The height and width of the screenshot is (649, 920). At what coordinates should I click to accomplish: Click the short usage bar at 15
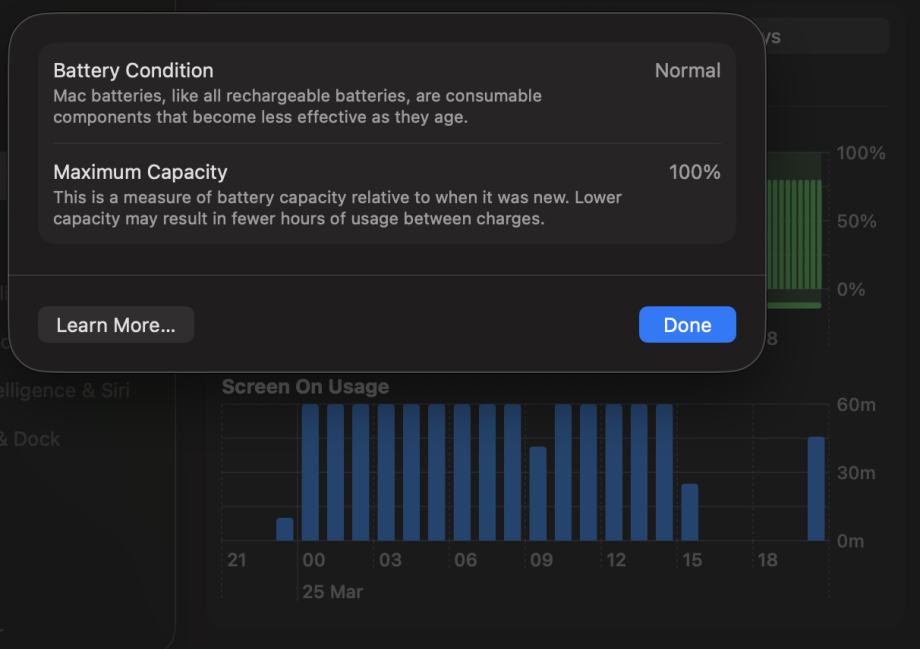pos(690,512)
